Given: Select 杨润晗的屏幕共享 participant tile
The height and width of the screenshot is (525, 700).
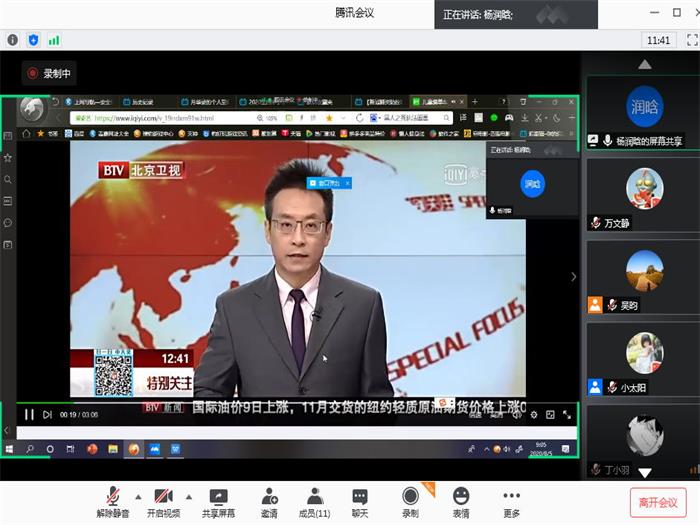Looking at the screenshot, I should (x=643, y=113).
